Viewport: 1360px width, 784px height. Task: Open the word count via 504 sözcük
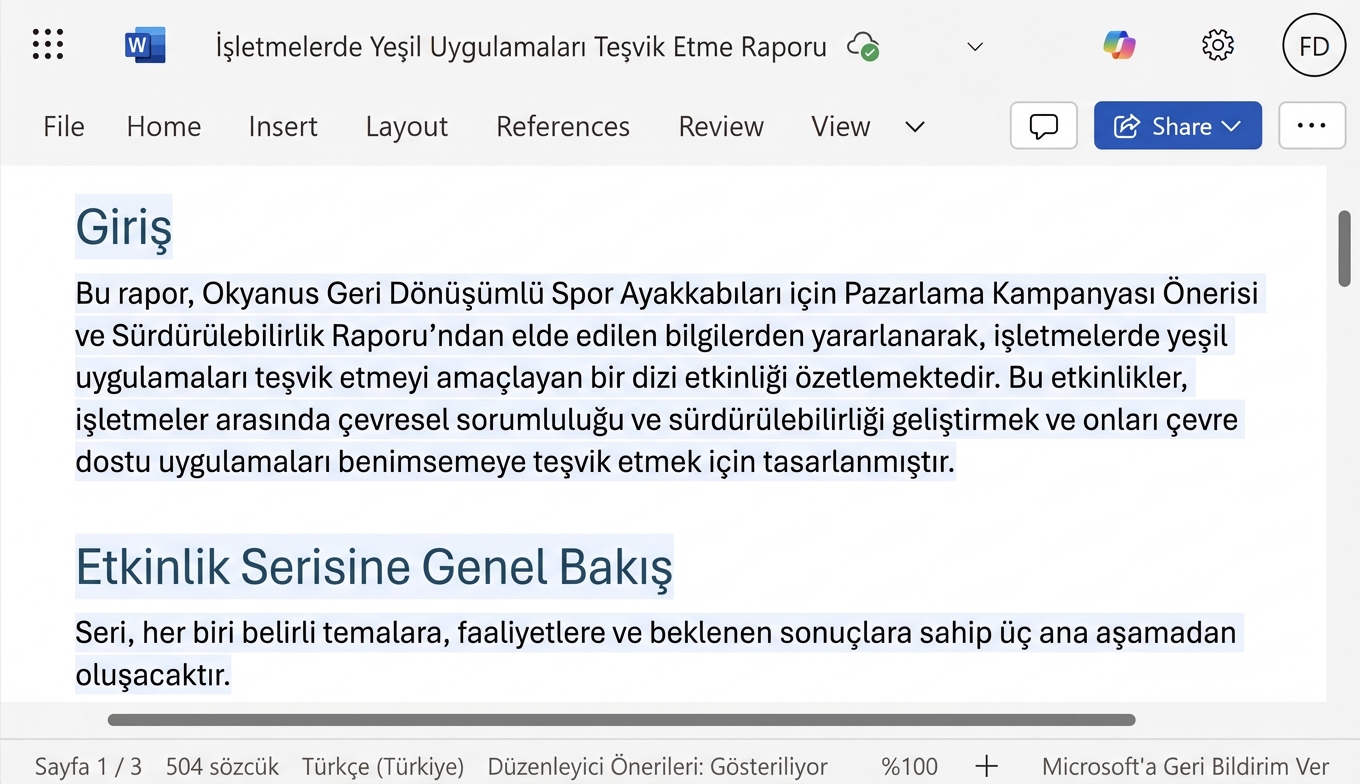point(222,766)
